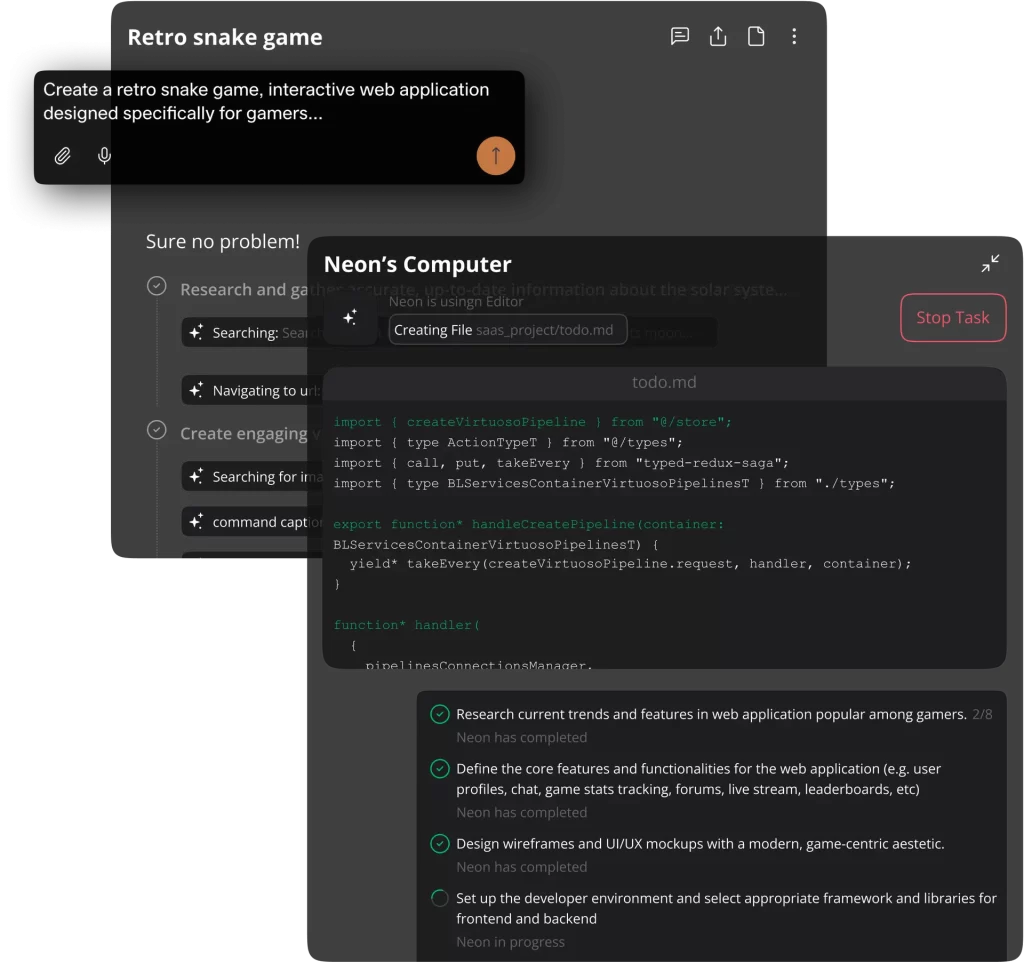Viewport: 1024px width, 962px height.
Task: Click the sparkle icon beside Neon editor status
Action: (350, 318)
